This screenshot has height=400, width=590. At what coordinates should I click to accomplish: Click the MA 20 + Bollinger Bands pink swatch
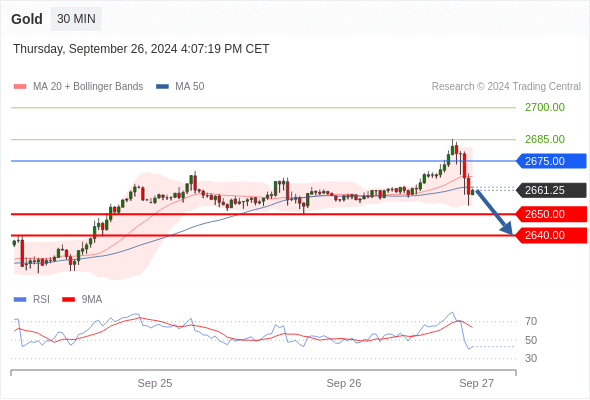point(20,87)
